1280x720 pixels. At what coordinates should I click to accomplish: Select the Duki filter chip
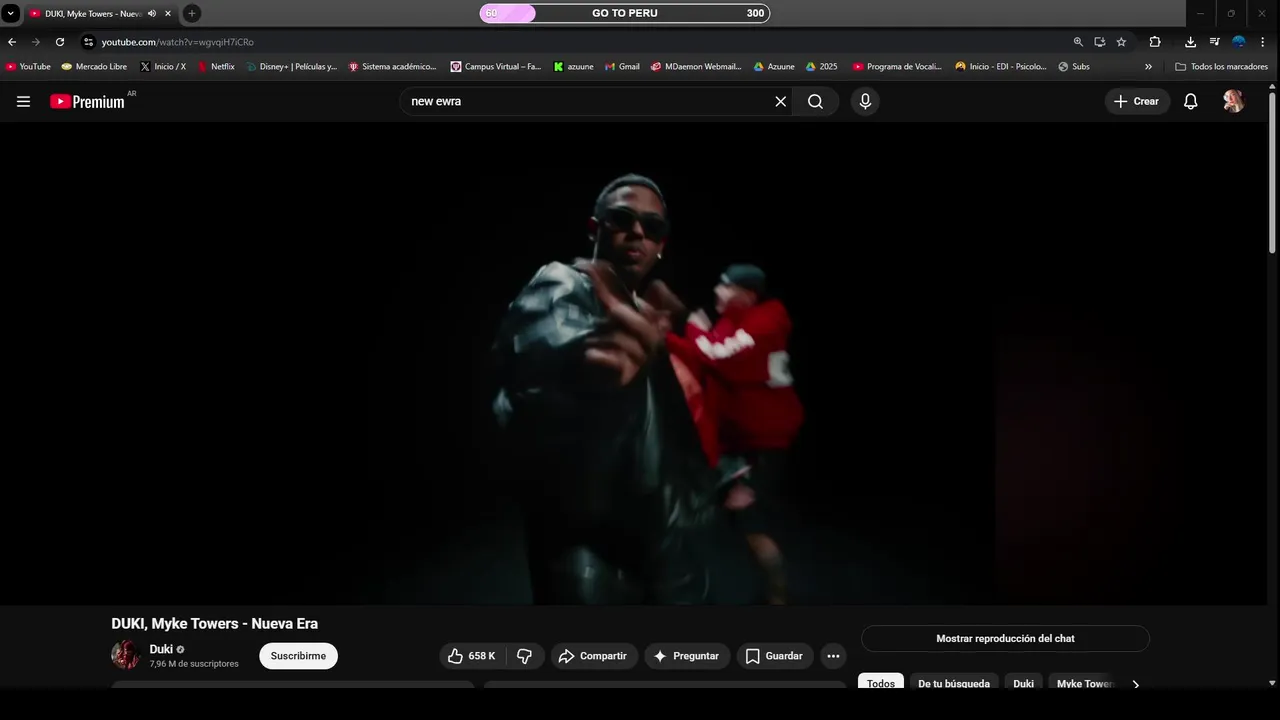1023,683
